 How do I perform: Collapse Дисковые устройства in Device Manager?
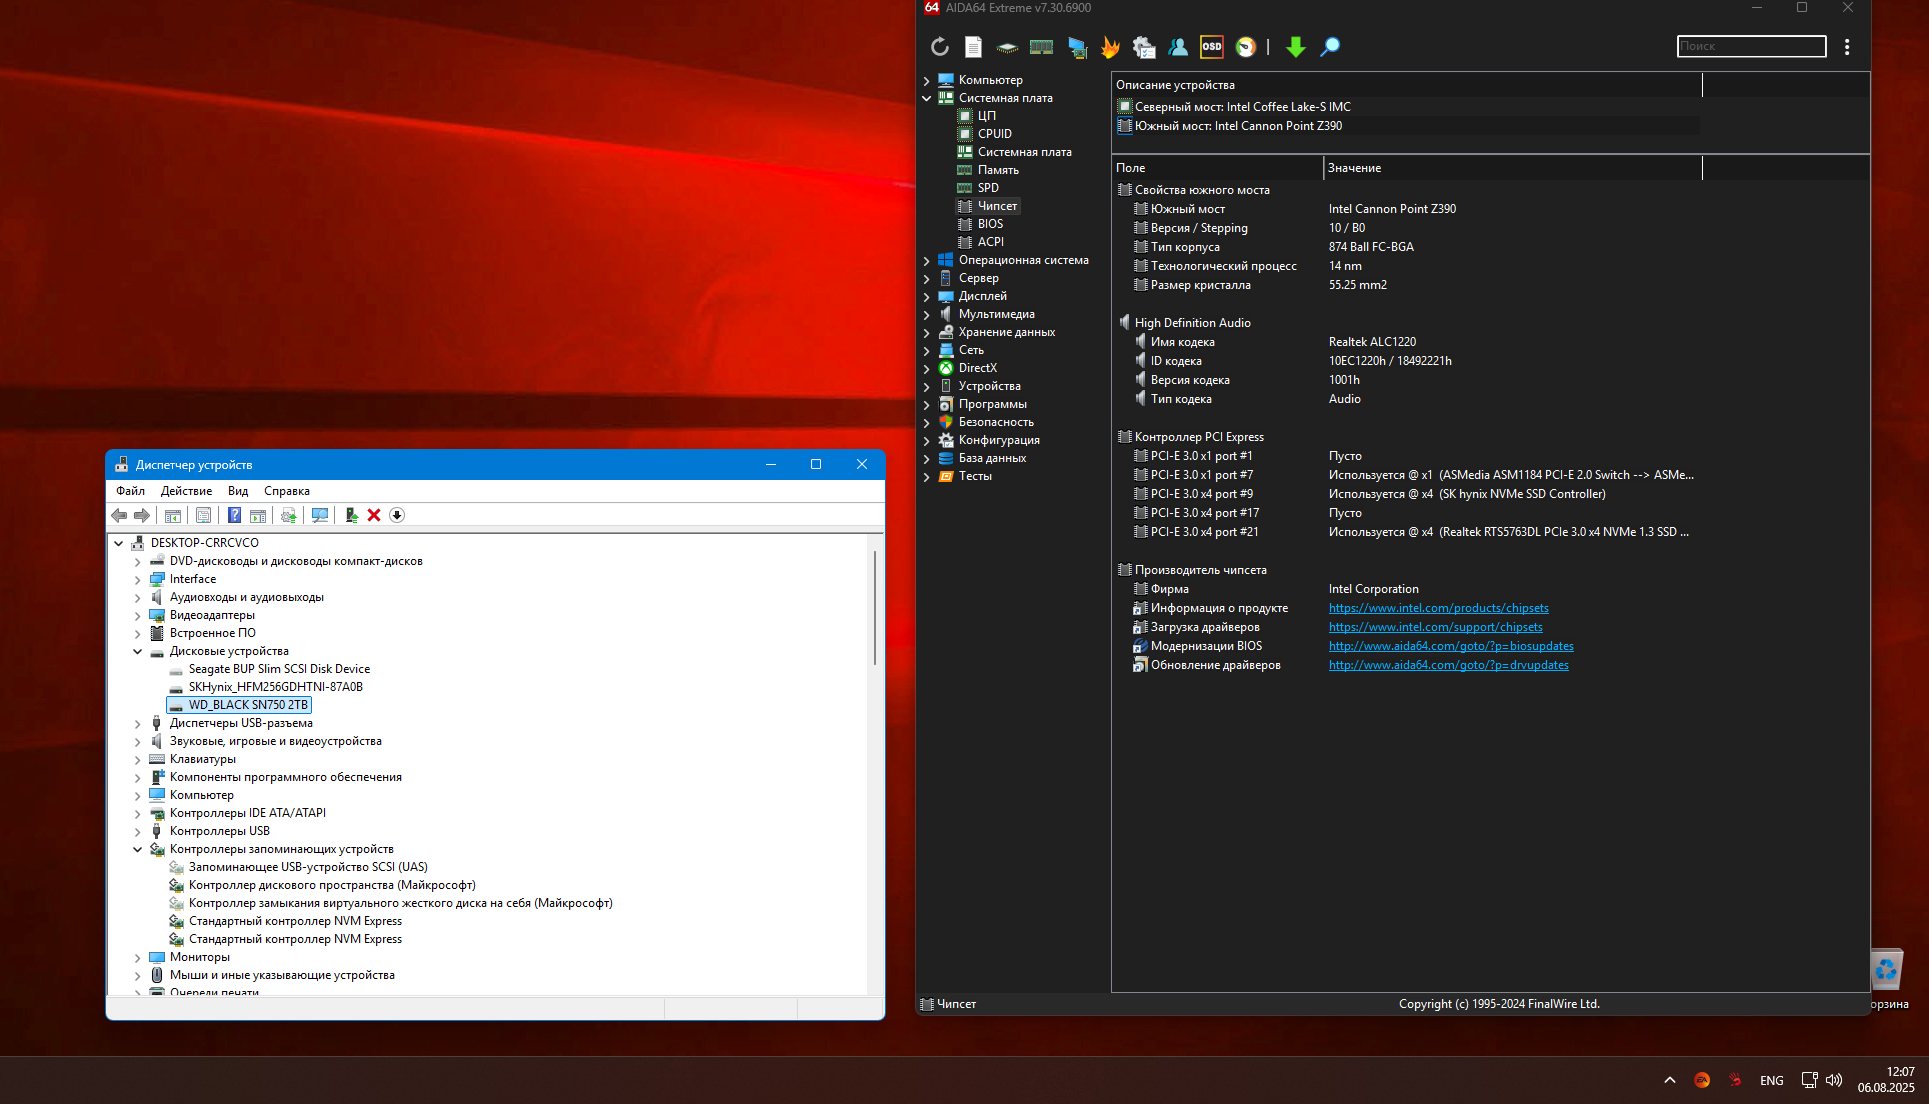pyautogui.click(x=138, y=651)
